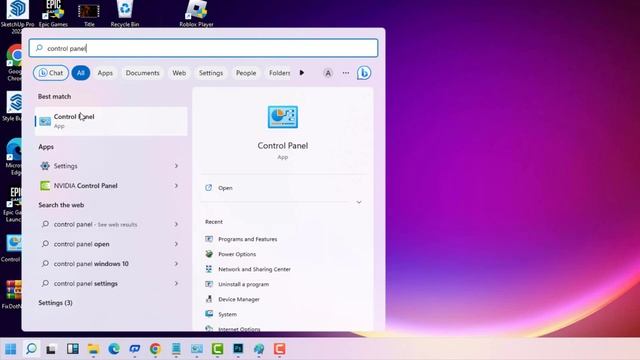
Task: Open the account avatar 'A' button
Action: tap(328, 73)
